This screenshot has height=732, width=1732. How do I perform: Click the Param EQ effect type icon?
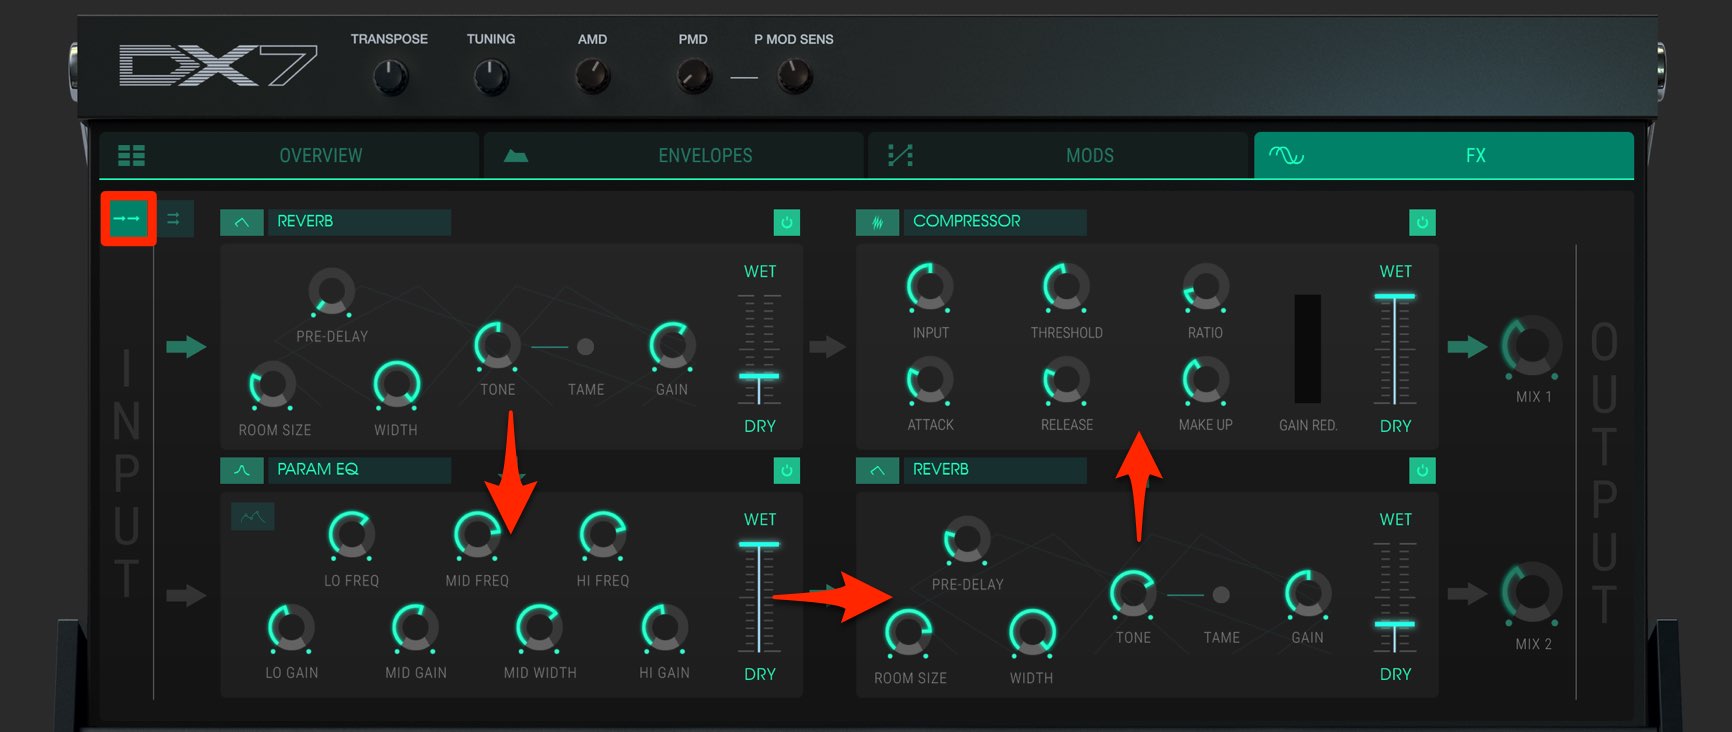pyautogui.click(x=242, y=470)
